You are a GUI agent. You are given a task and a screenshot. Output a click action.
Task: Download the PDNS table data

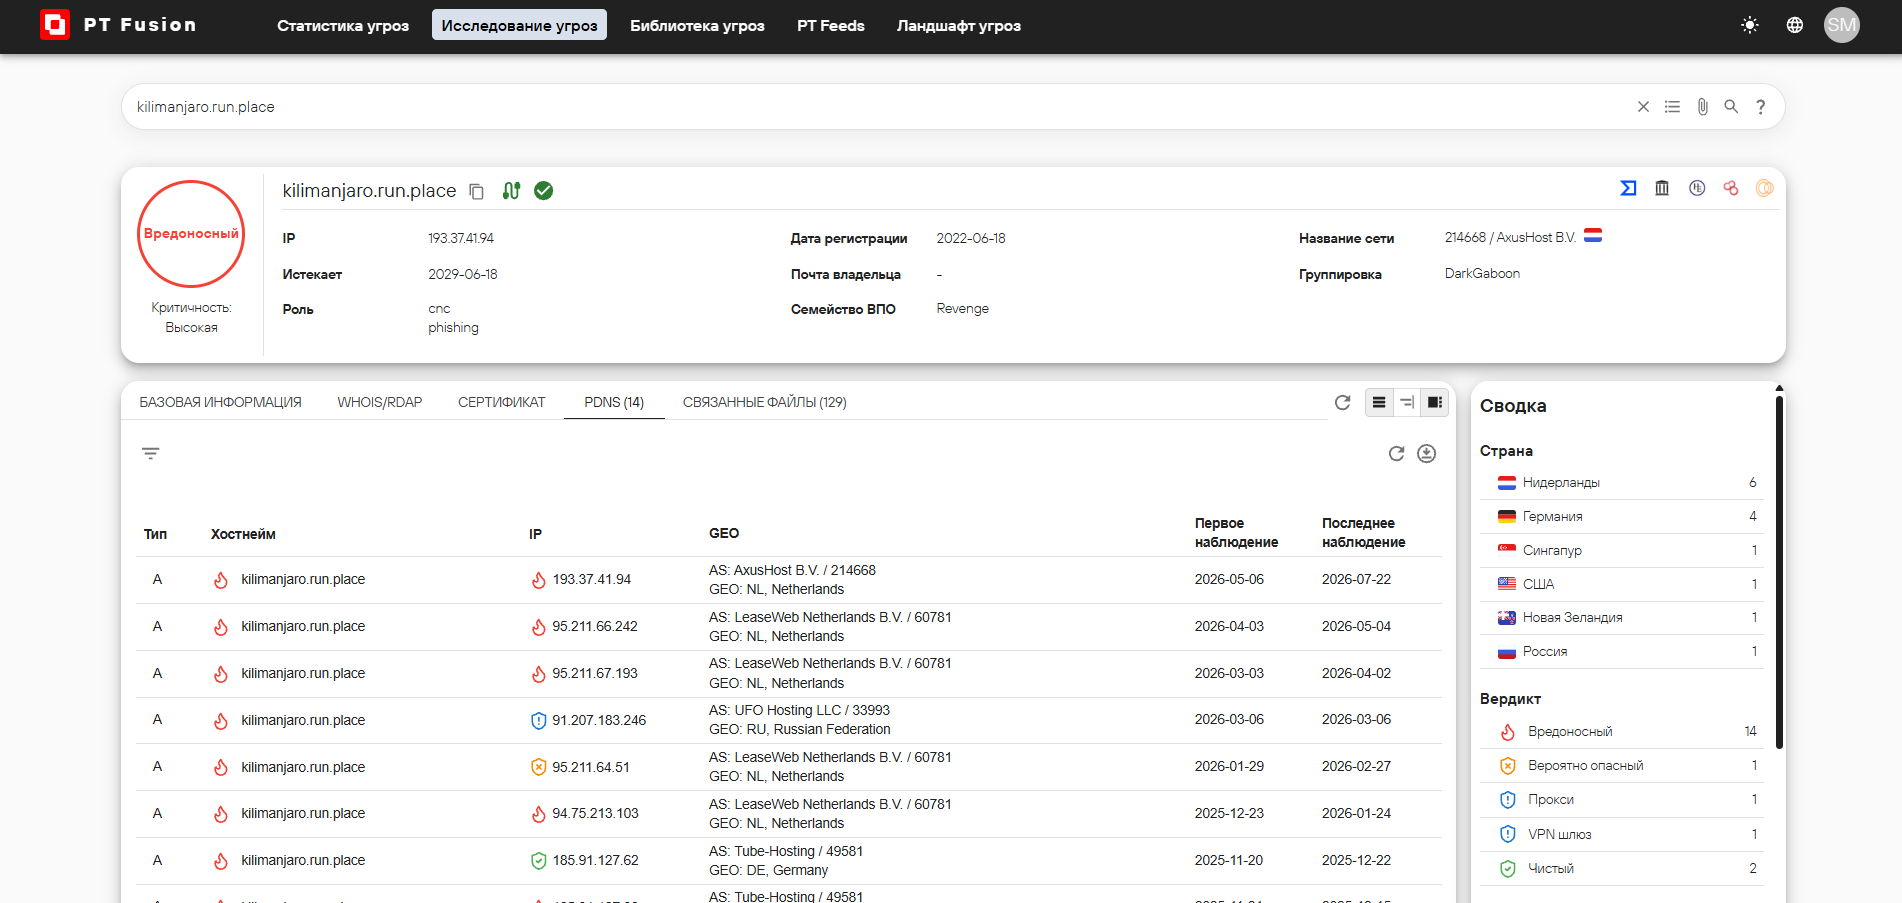point(1427,454)
